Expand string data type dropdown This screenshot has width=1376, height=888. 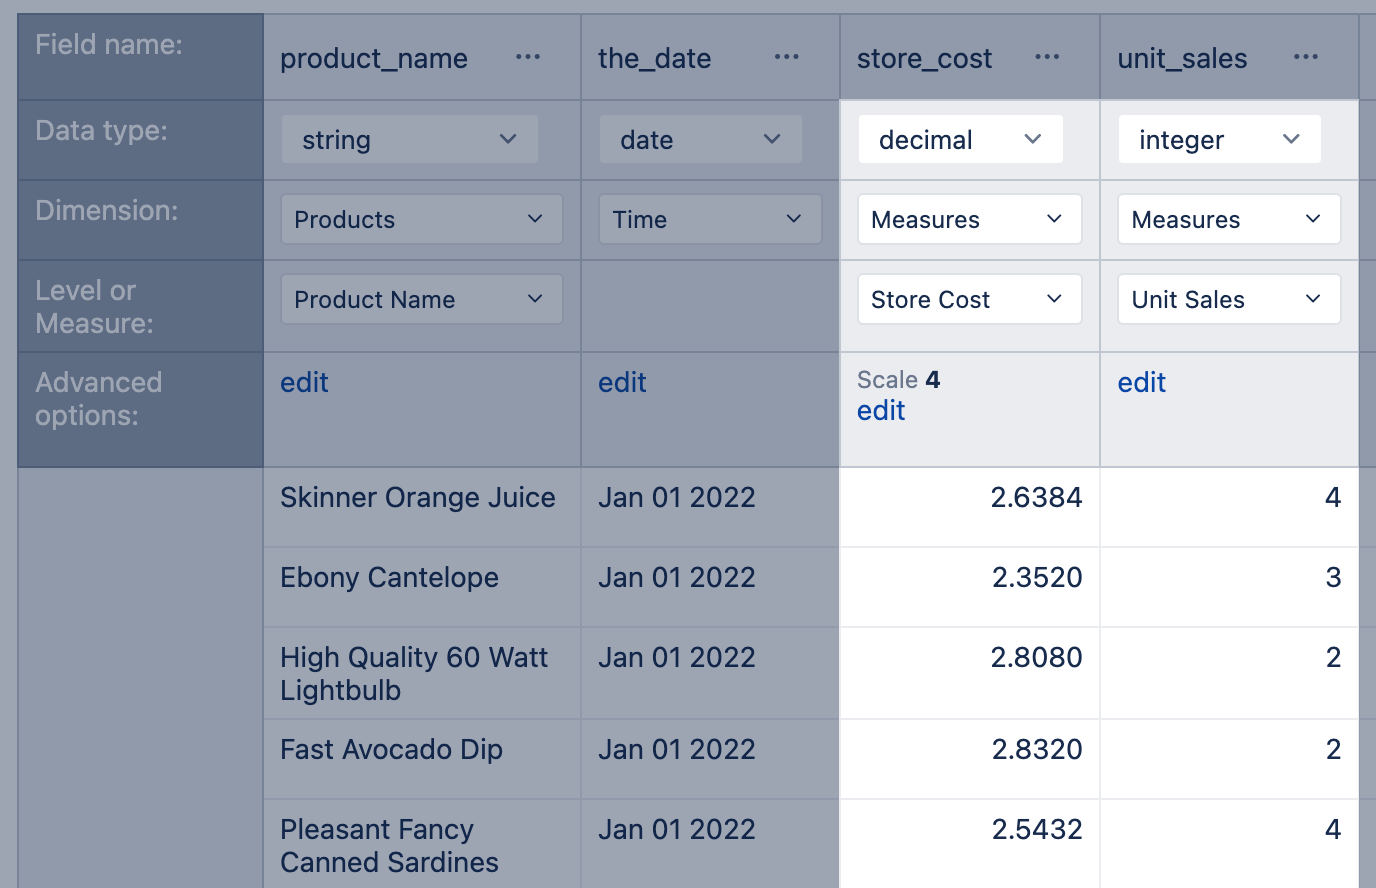coord(410,140)
